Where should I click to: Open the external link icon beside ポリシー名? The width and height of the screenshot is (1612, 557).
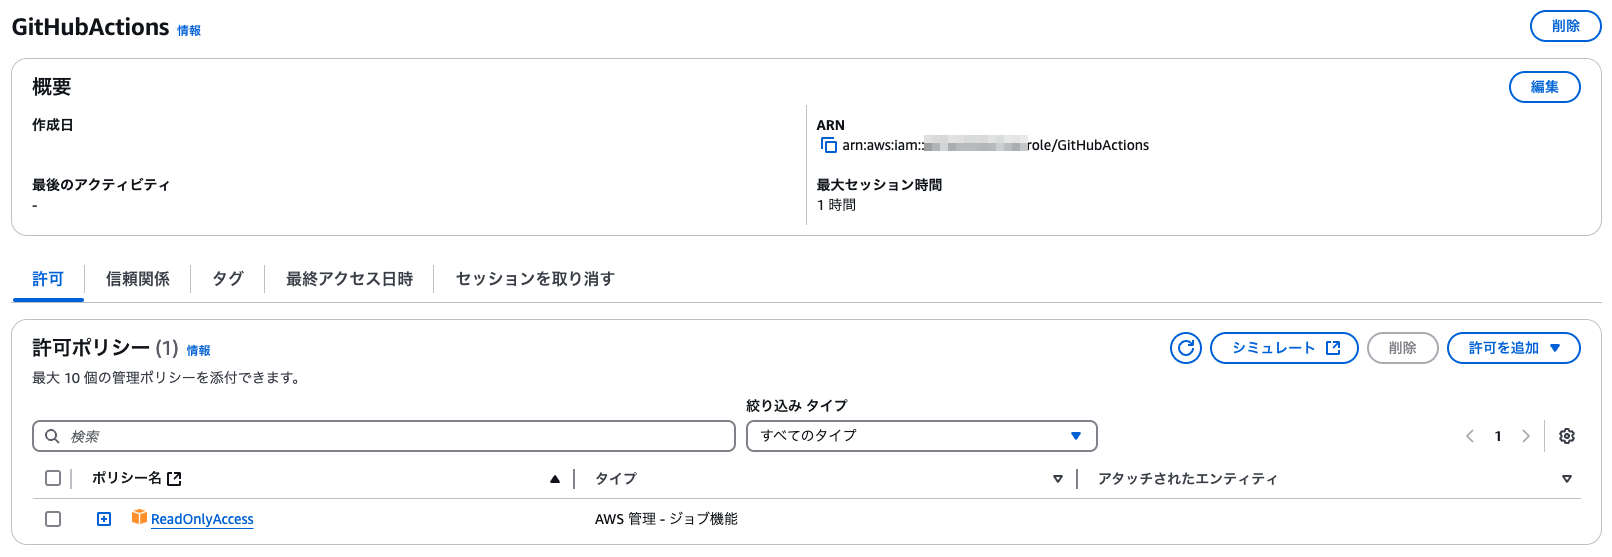174,479
